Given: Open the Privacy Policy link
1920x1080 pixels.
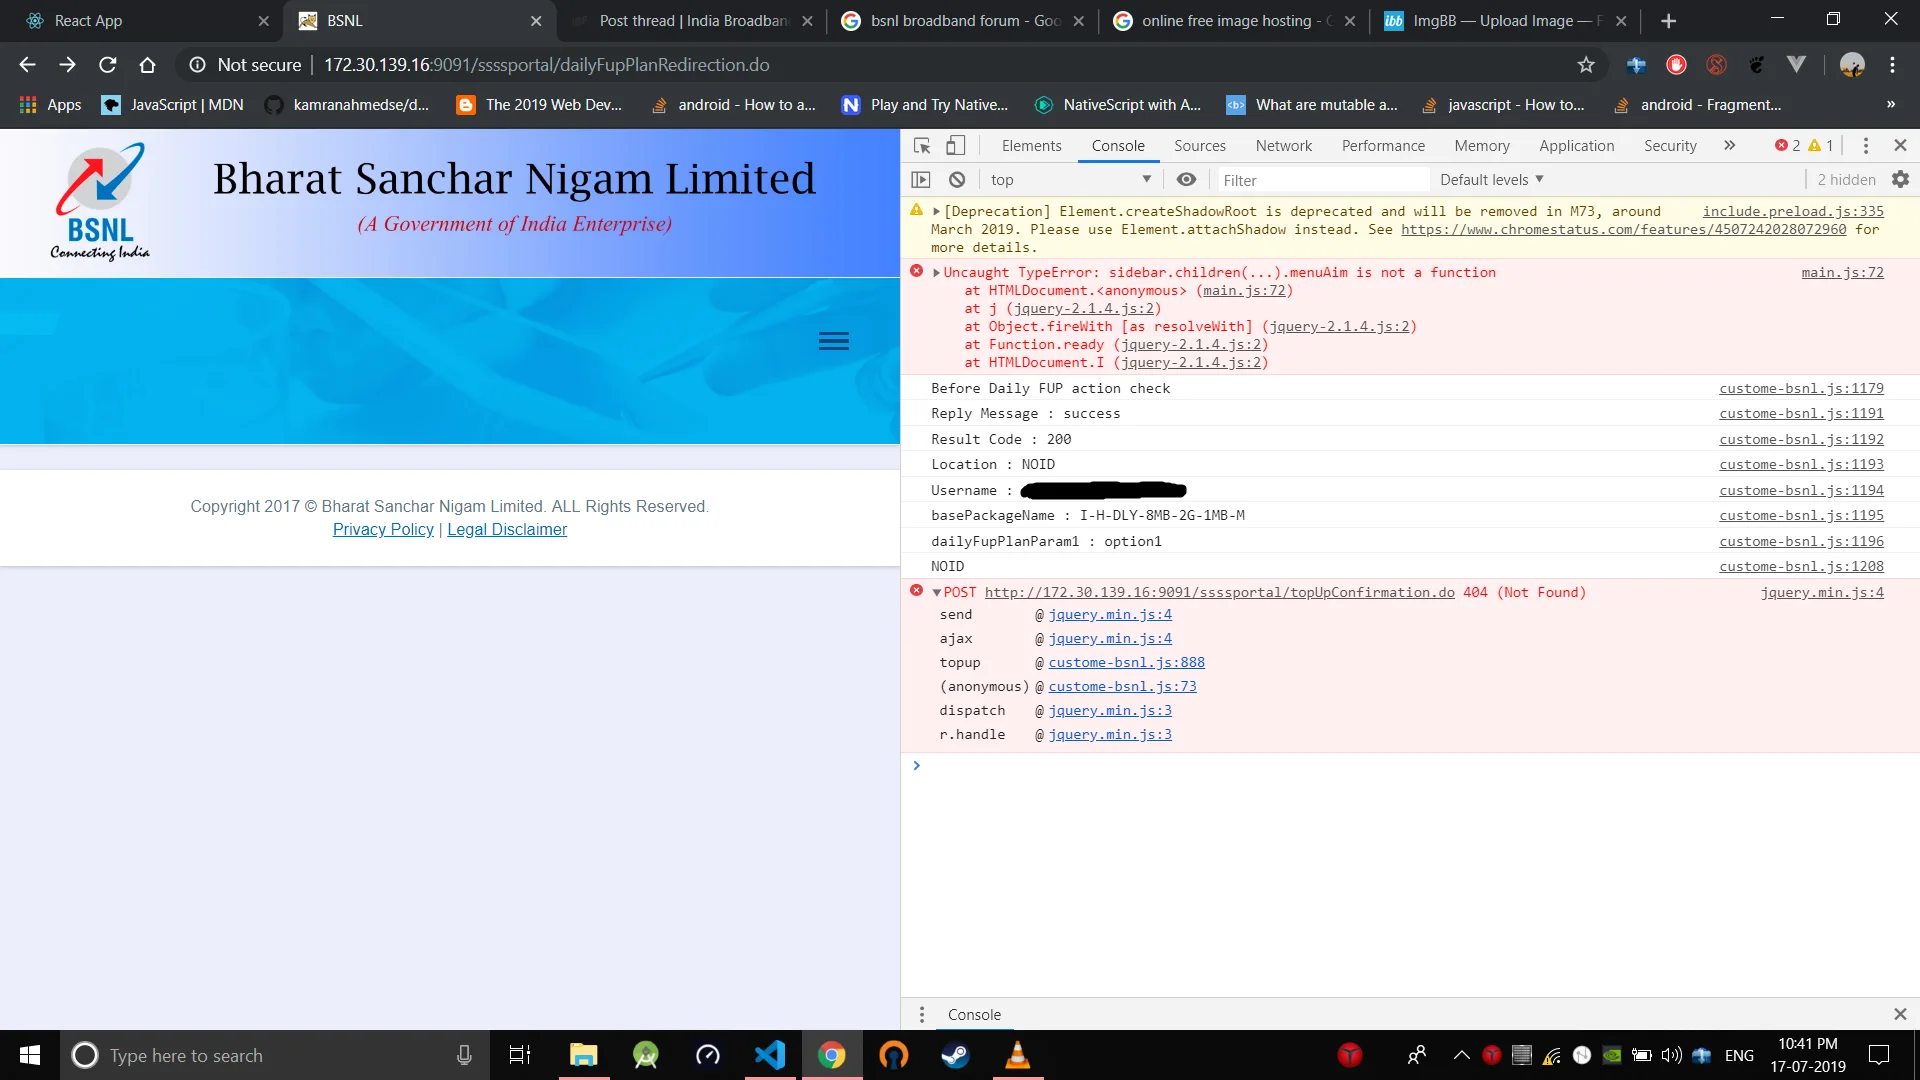Looking at the screenshot, I should [x=383, y=530].
